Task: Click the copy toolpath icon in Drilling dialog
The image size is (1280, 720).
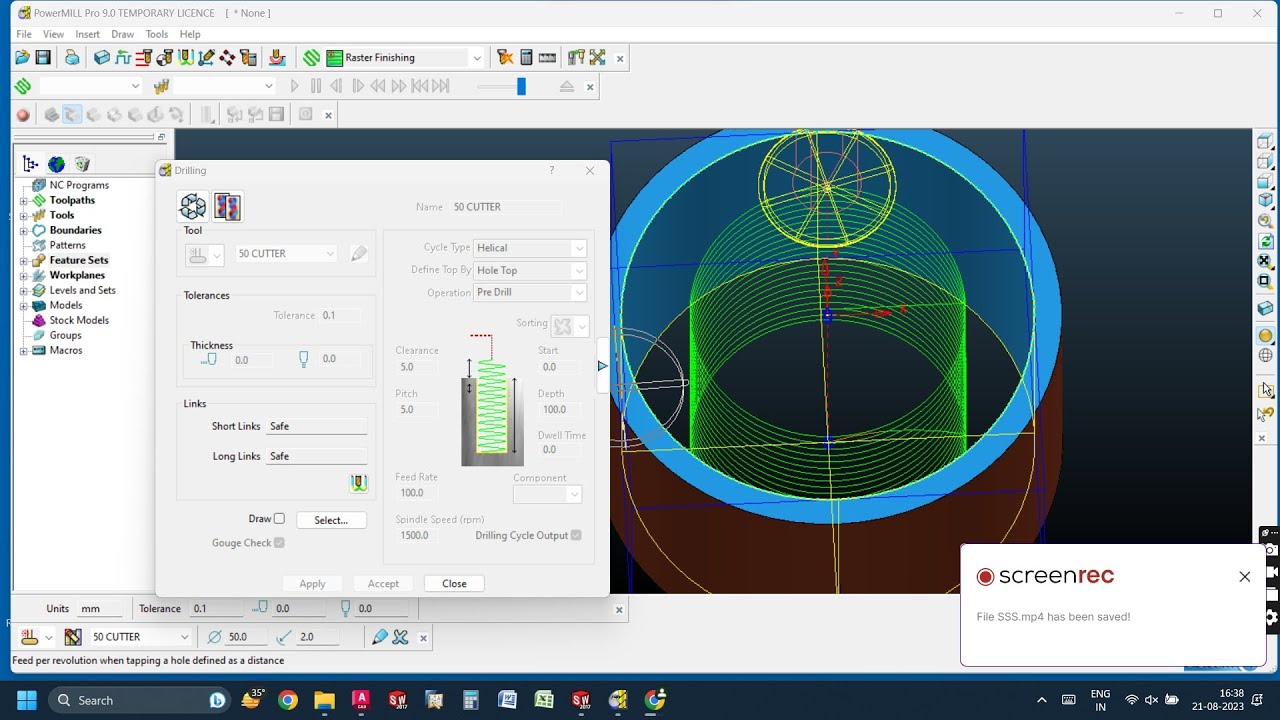Action: [227, 207]
